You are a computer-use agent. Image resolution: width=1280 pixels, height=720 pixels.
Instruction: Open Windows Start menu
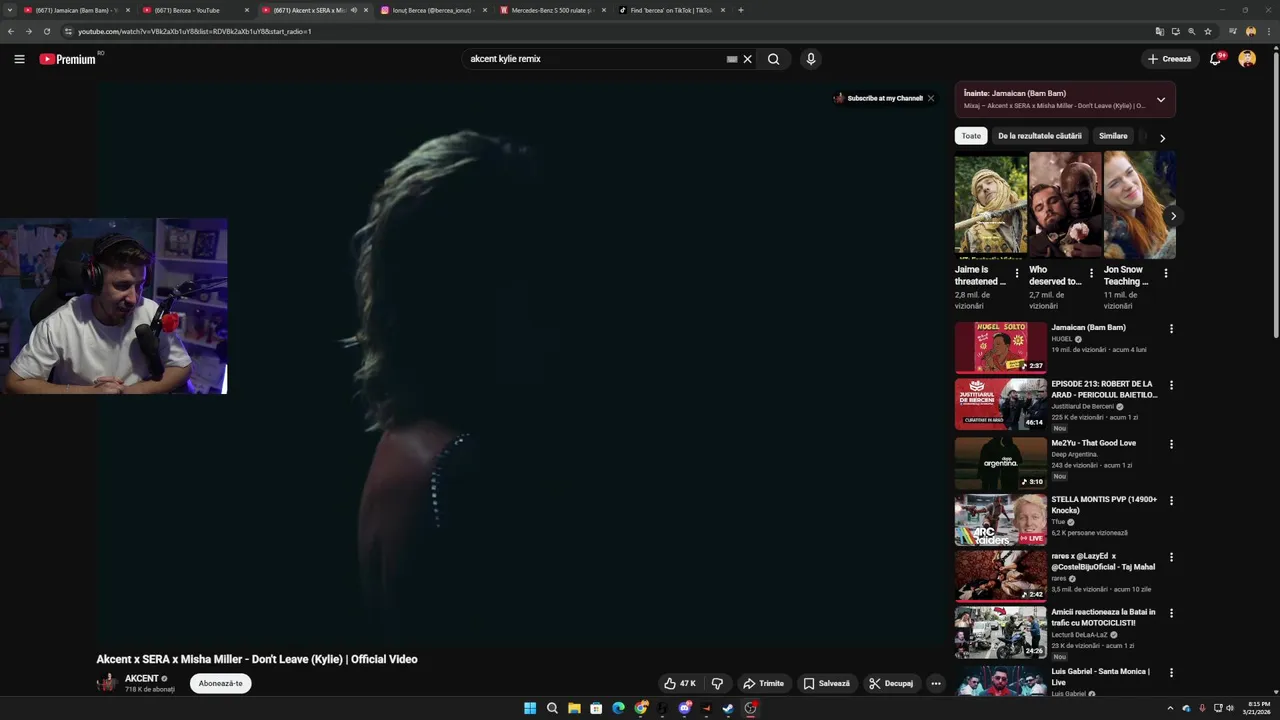pos(530,709)
